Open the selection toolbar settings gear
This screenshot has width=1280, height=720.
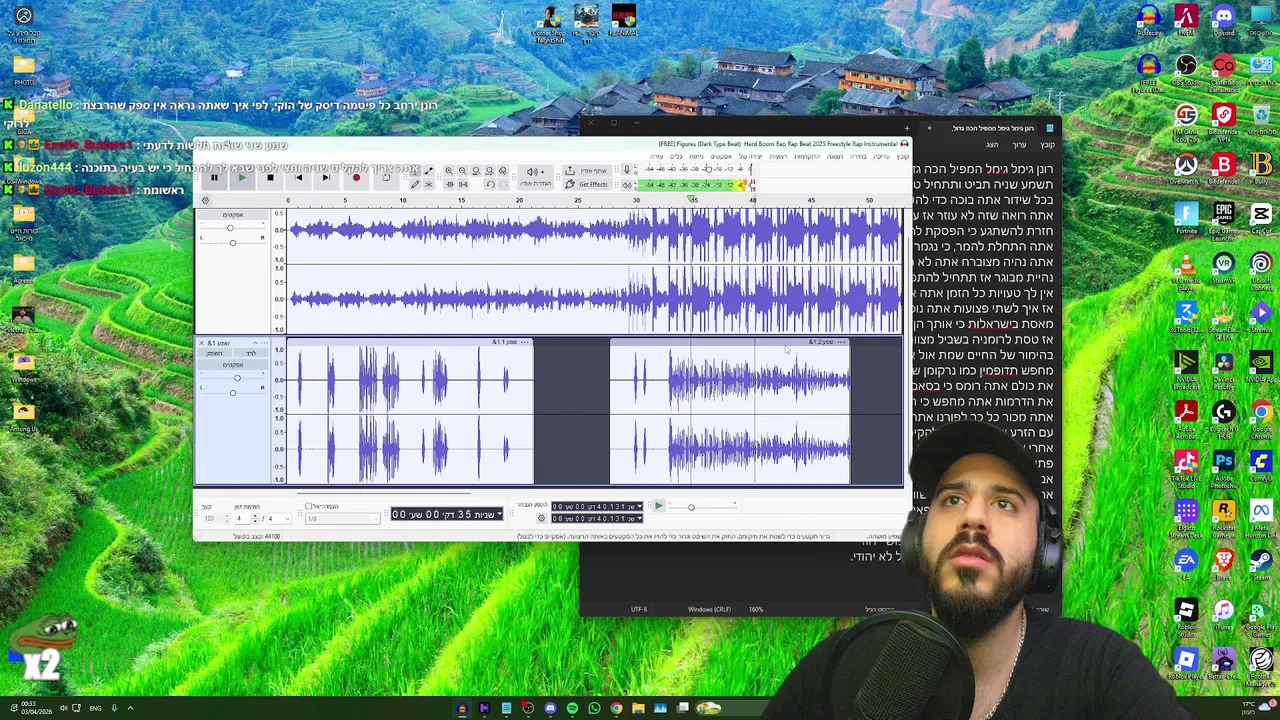[541, 518]
